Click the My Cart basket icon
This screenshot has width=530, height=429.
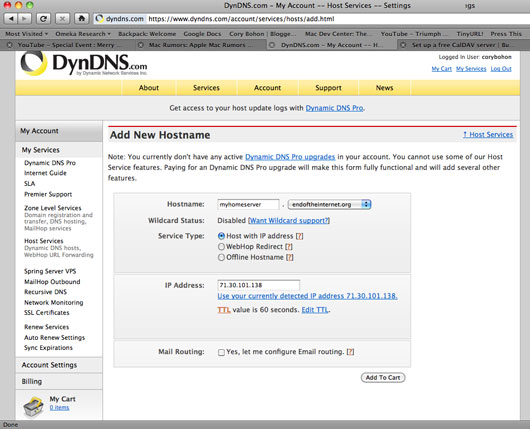coord(33,407)
